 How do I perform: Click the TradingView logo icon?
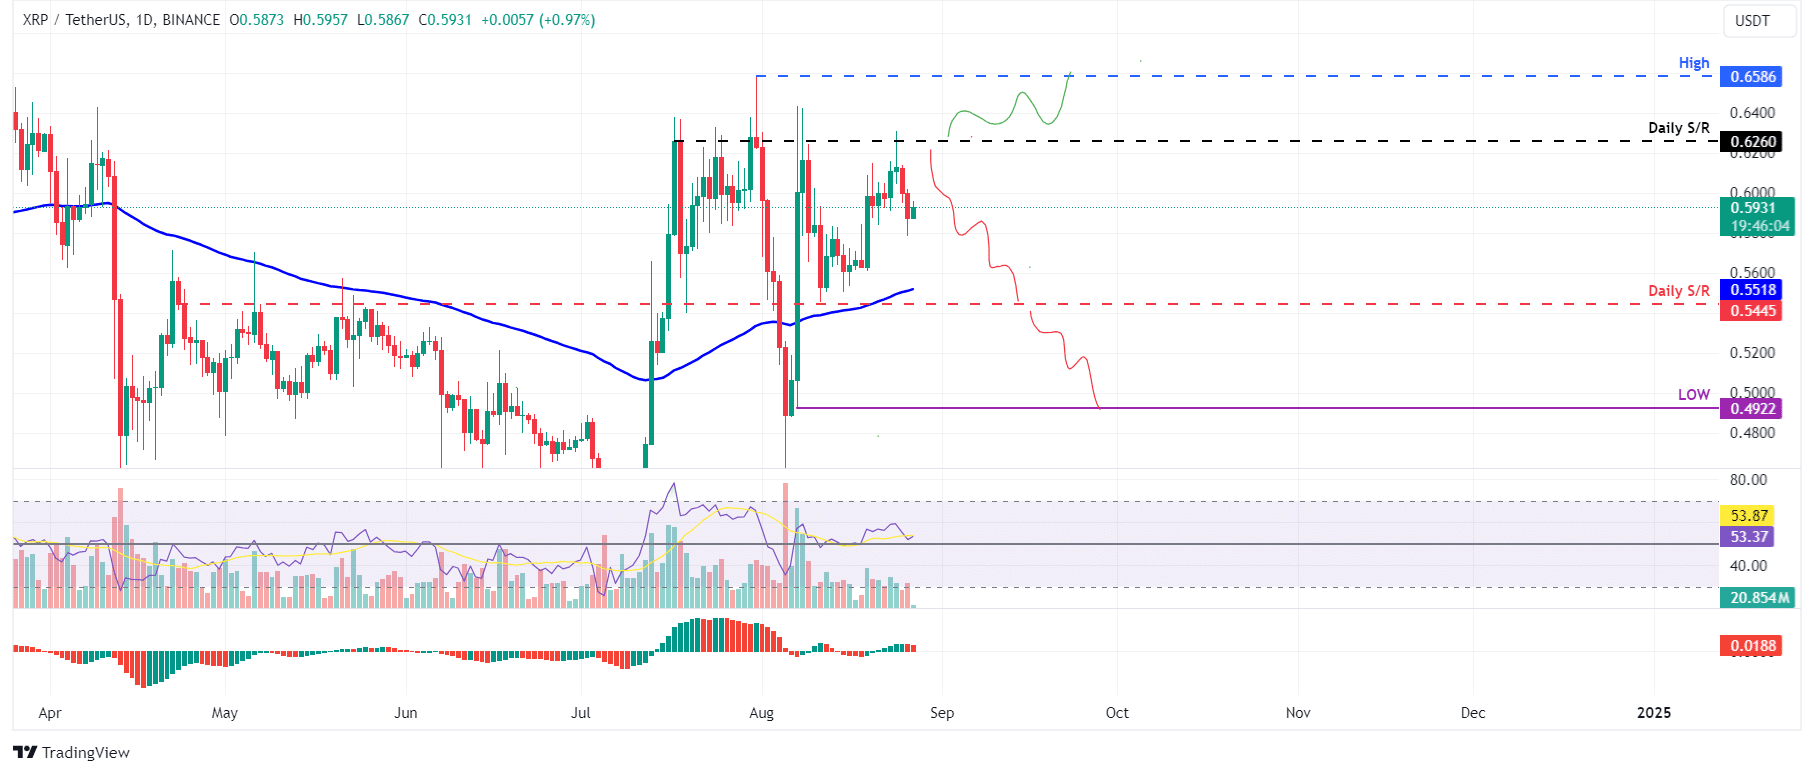(25, 752)
